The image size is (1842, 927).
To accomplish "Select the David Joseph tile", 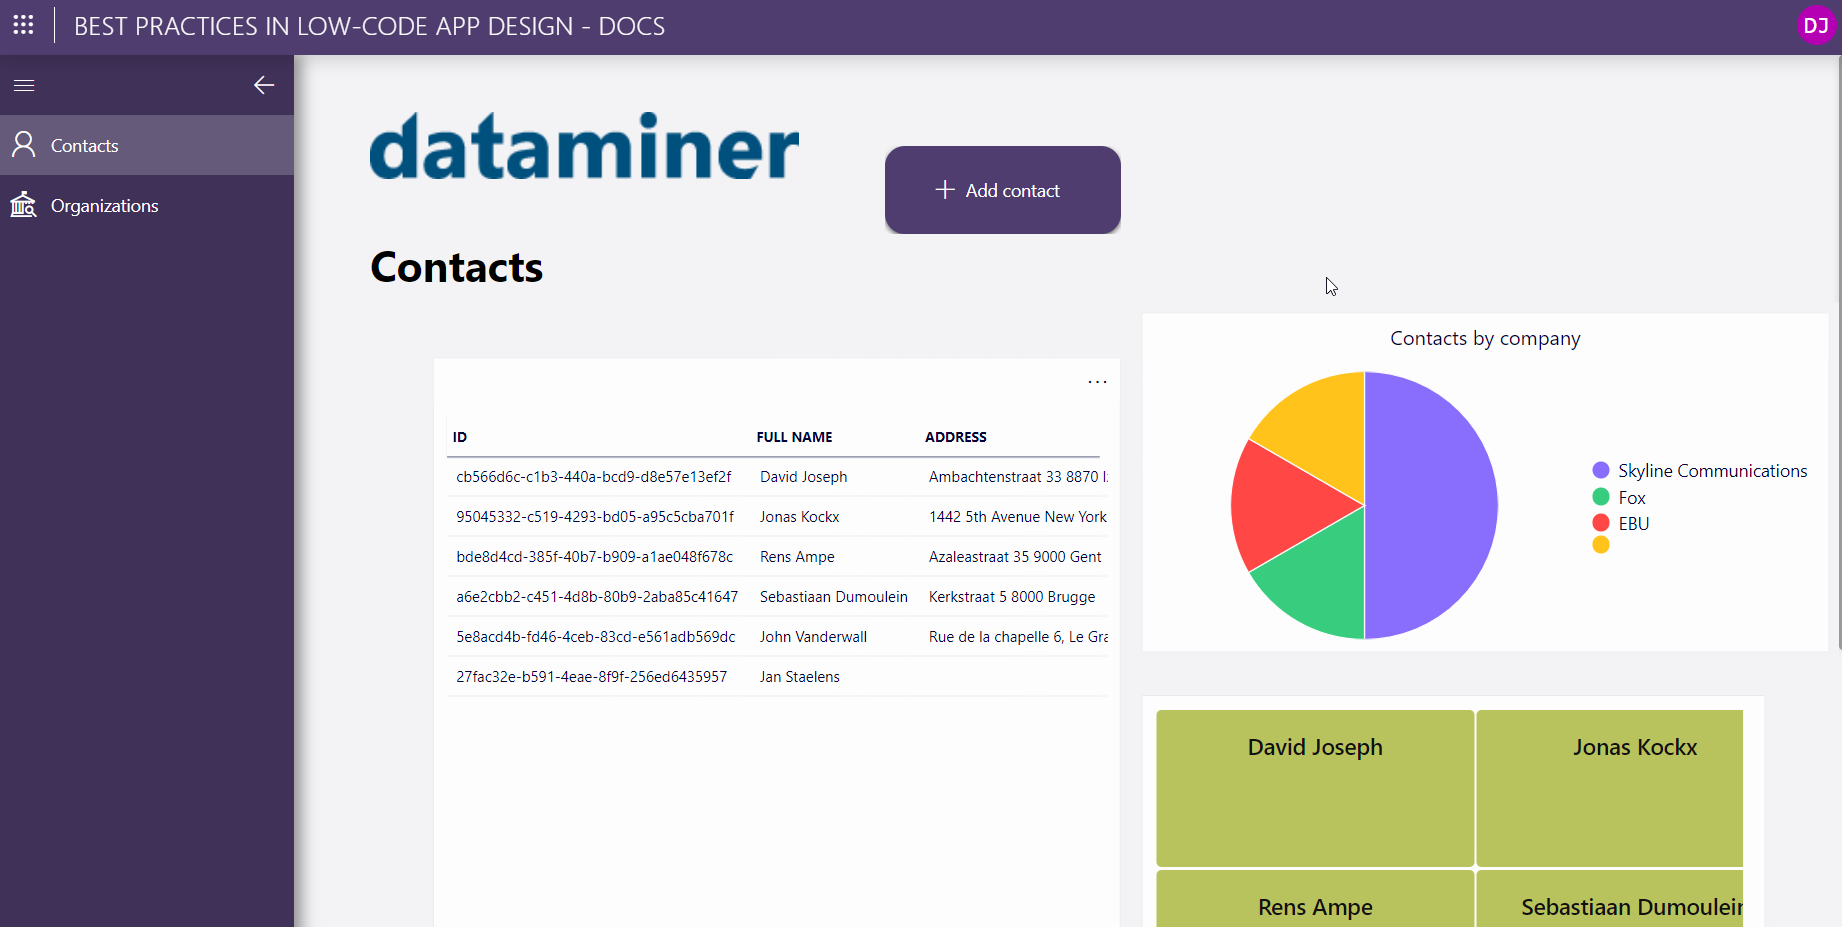I will click(1314, 787).
